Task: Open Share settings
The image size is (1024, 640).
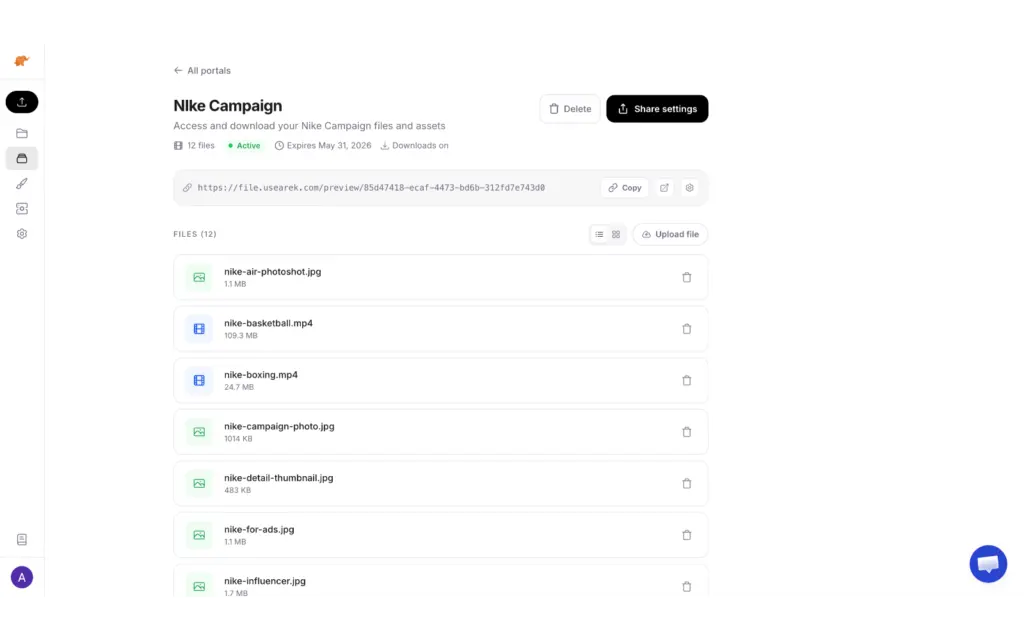Action: [657, 109]
